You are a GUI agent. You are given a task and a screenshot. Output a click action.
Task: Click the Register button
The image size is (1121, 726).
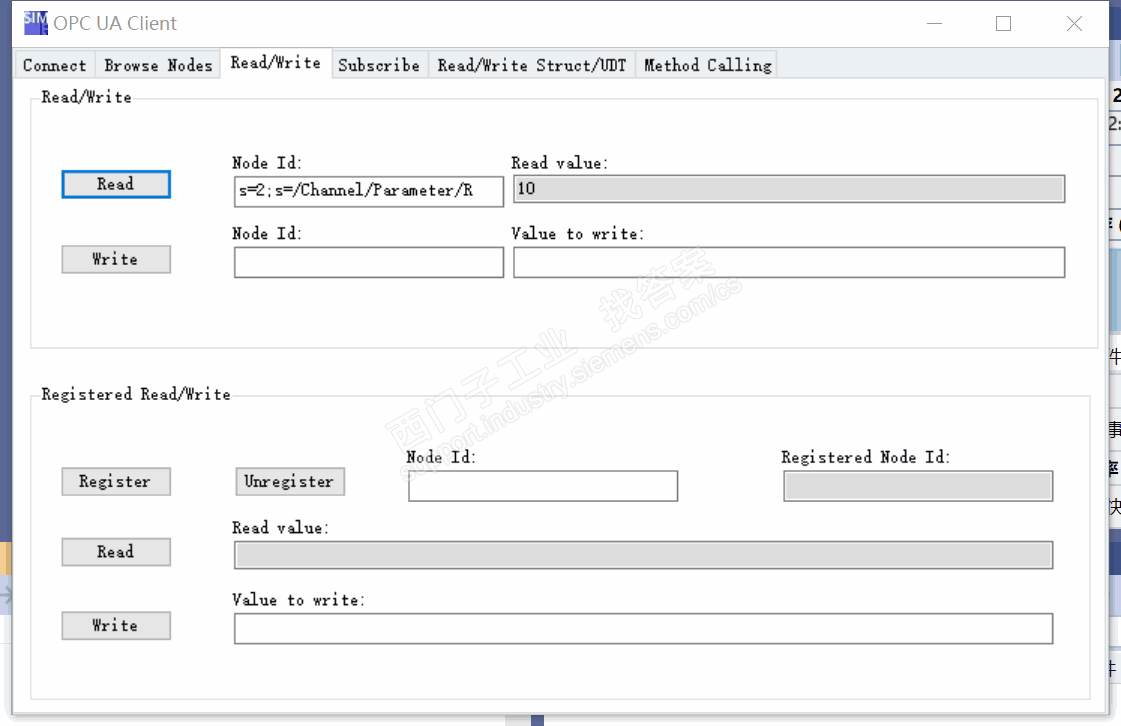[116, 481]
